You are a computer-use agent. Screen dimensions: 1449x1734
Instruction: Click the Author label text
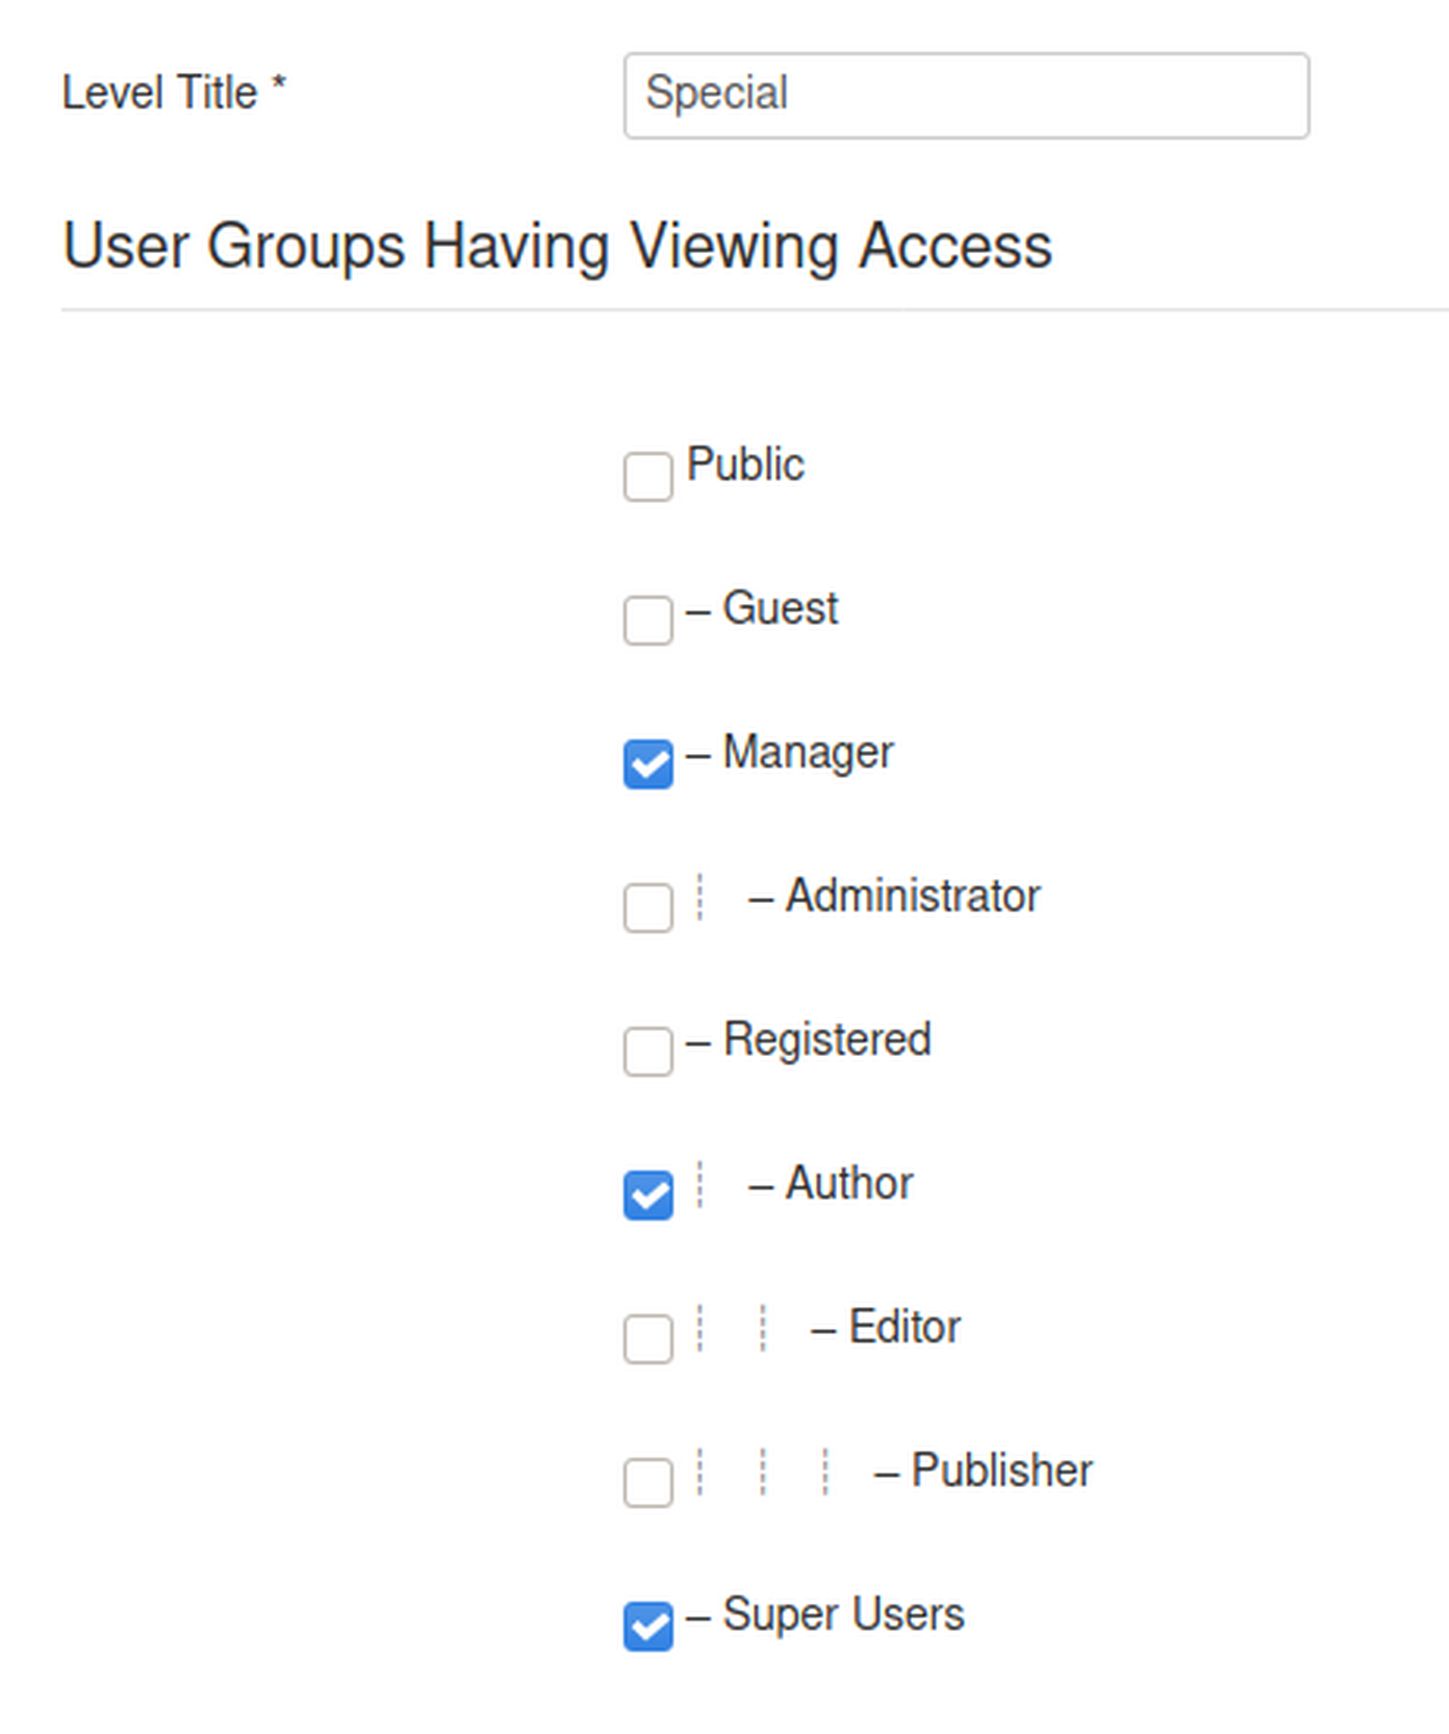pos(848,1184)
